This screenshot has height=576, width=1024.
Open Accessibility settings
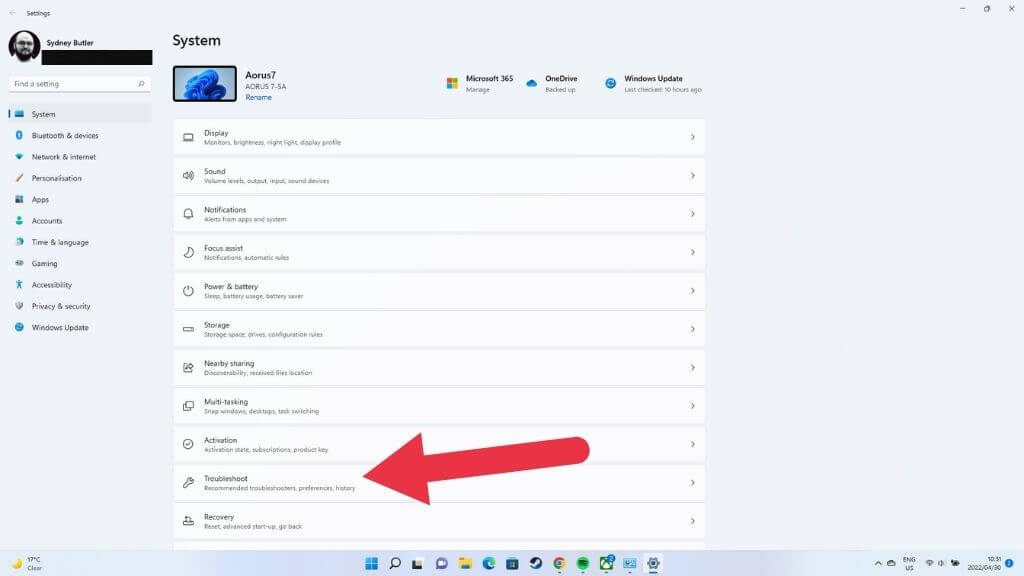click(80, 285)
